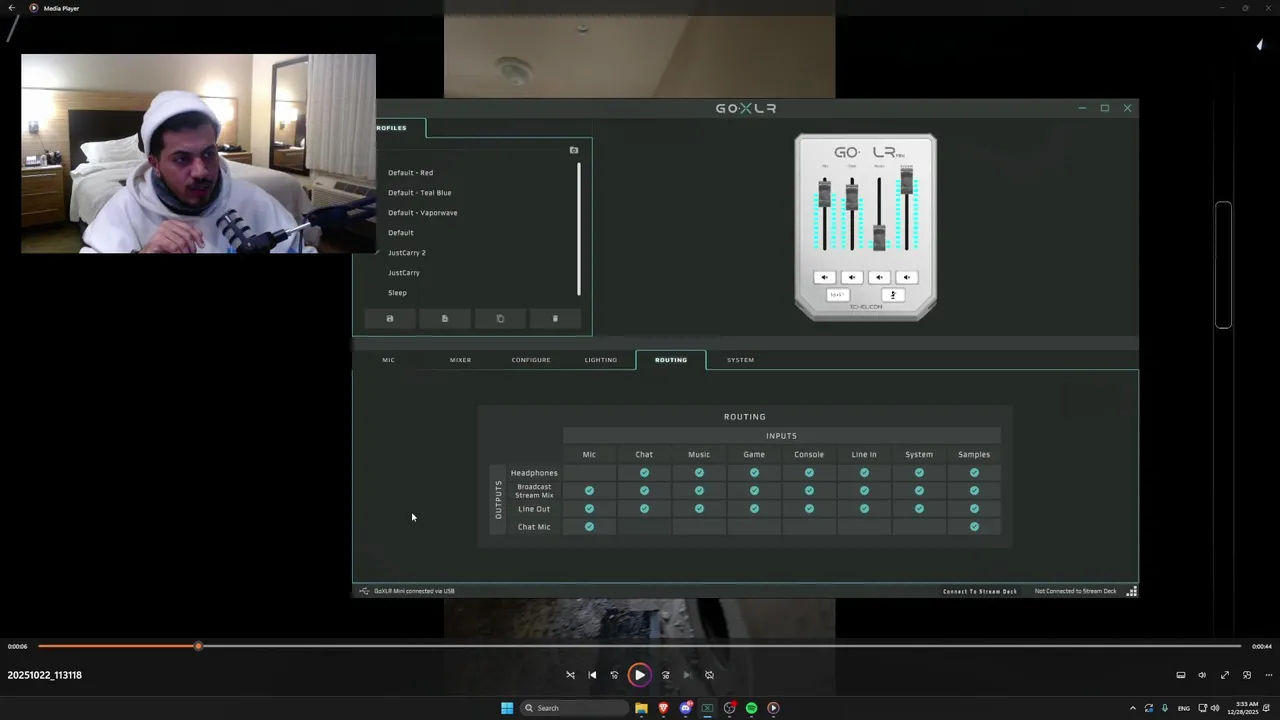This screenshot has height=720, width=1280.
Task: Open the Windows Start menu
Action: tap(507, 708)
